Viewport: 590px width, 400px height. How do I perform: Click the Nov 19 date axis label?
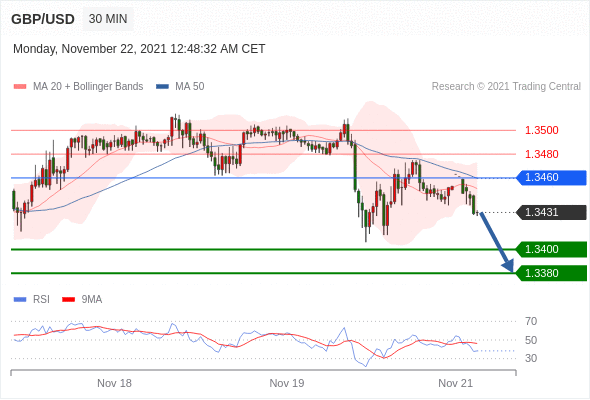coord(287,383)
